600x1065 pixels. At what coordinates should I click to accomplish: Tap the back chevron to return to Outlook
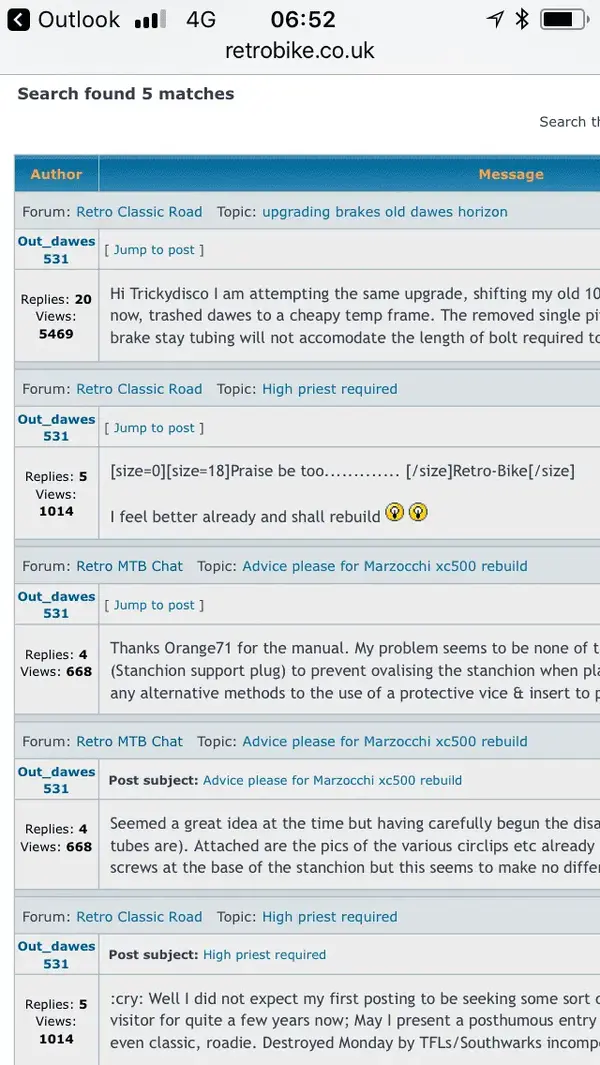click(x=18, y=20)
